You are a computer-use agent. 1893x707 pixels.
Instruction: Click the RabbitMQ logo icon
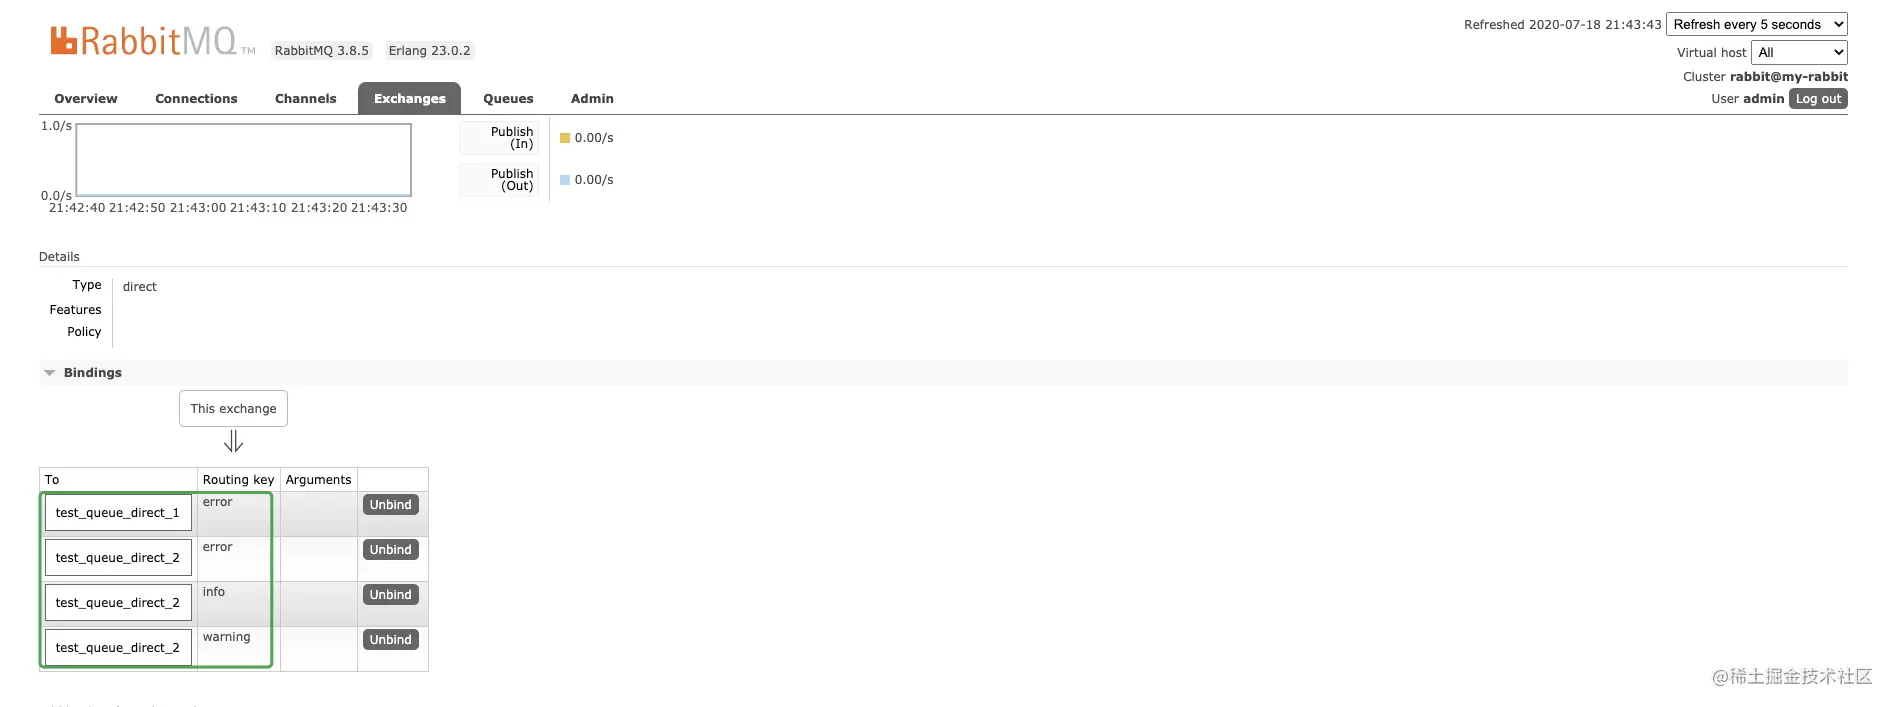click(64, 40)
